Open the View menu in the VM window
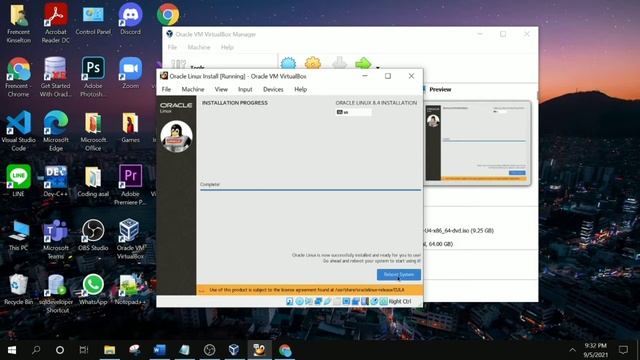Image resolution: width=640 pixels, height=360 pixels. coord(221,89)
